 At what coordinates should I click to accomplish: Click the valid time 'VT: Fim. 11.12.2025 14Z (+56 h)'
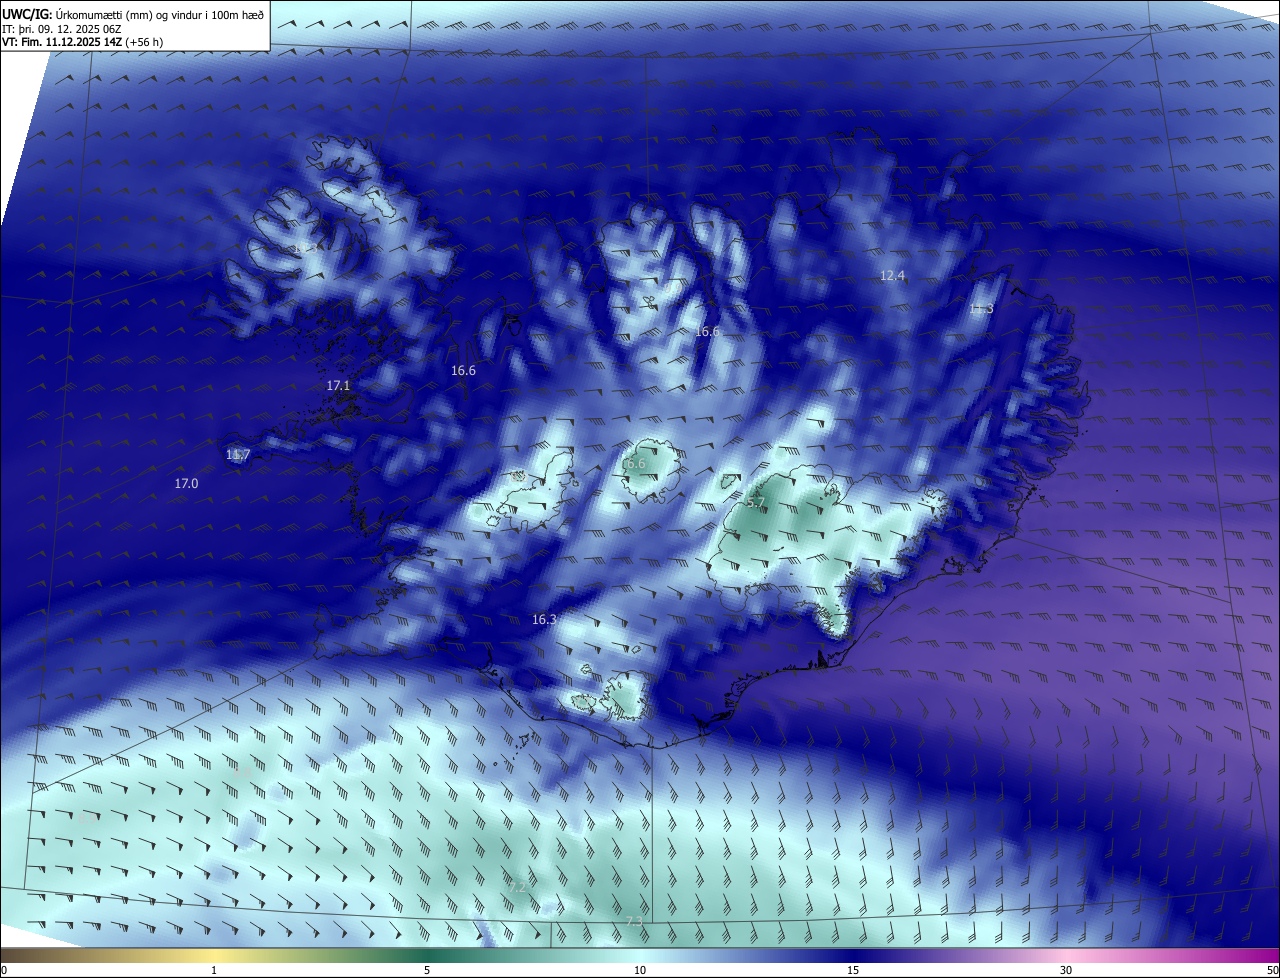click(83, 42)
